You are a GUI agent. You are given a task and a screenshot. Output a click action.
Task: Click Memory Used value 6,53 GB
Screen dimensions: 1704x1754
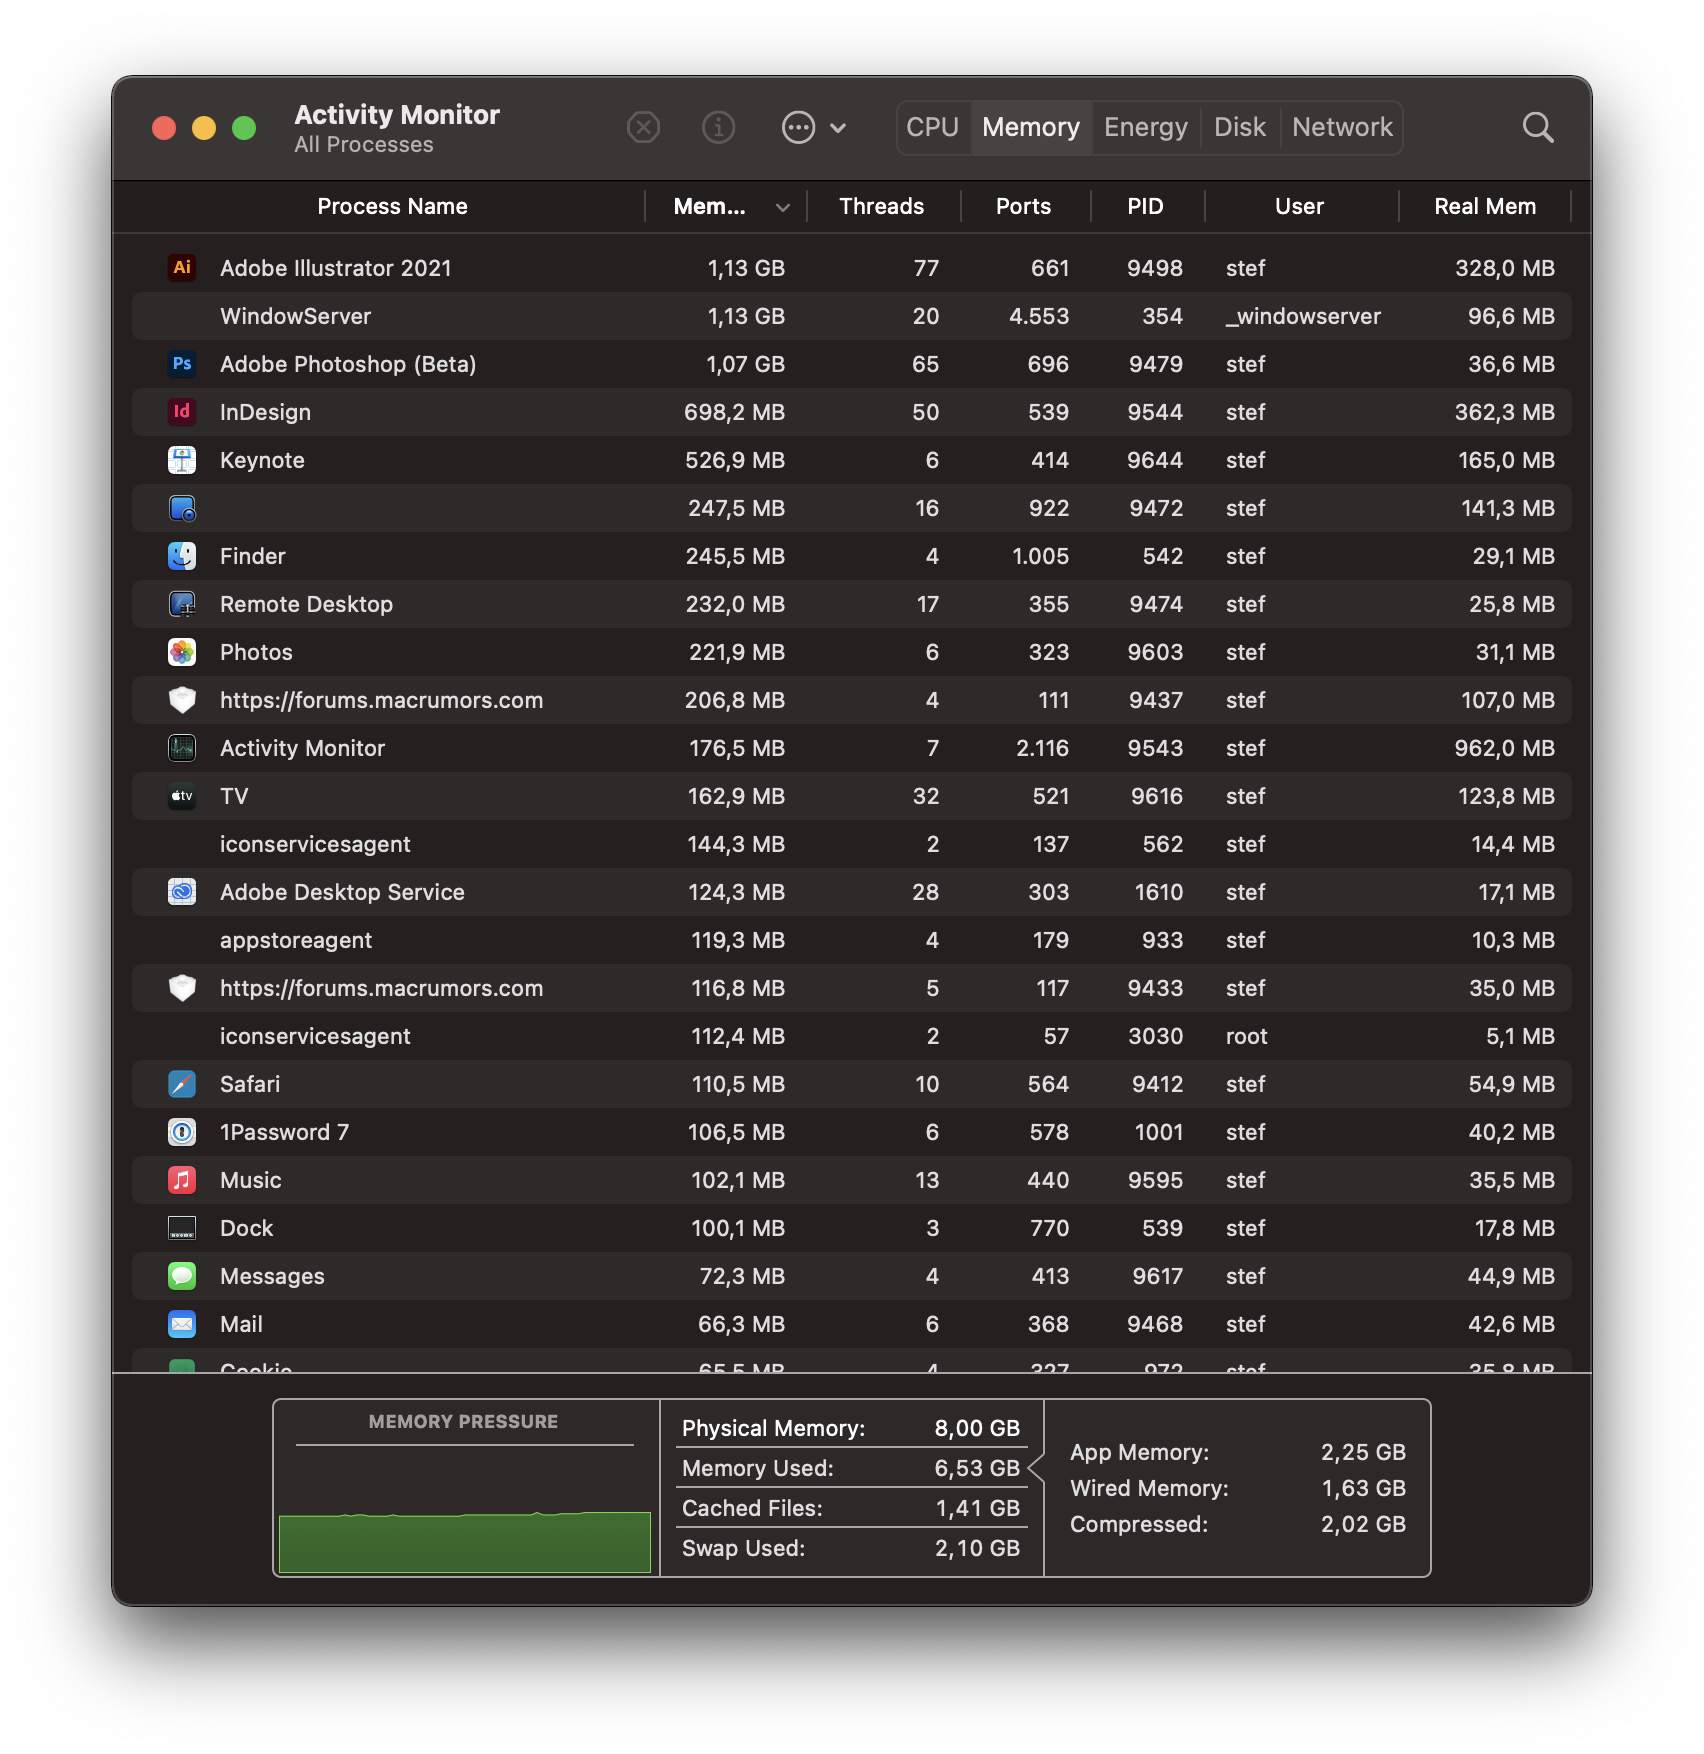click(977, 1468)
